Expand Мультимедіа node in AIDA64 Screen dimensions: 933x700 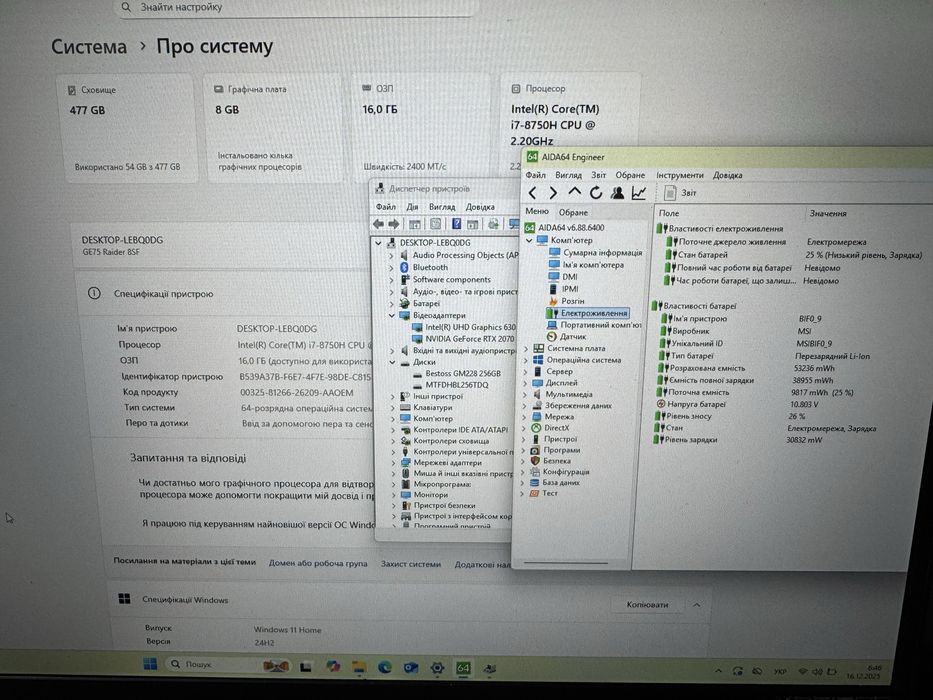point(525,394)
